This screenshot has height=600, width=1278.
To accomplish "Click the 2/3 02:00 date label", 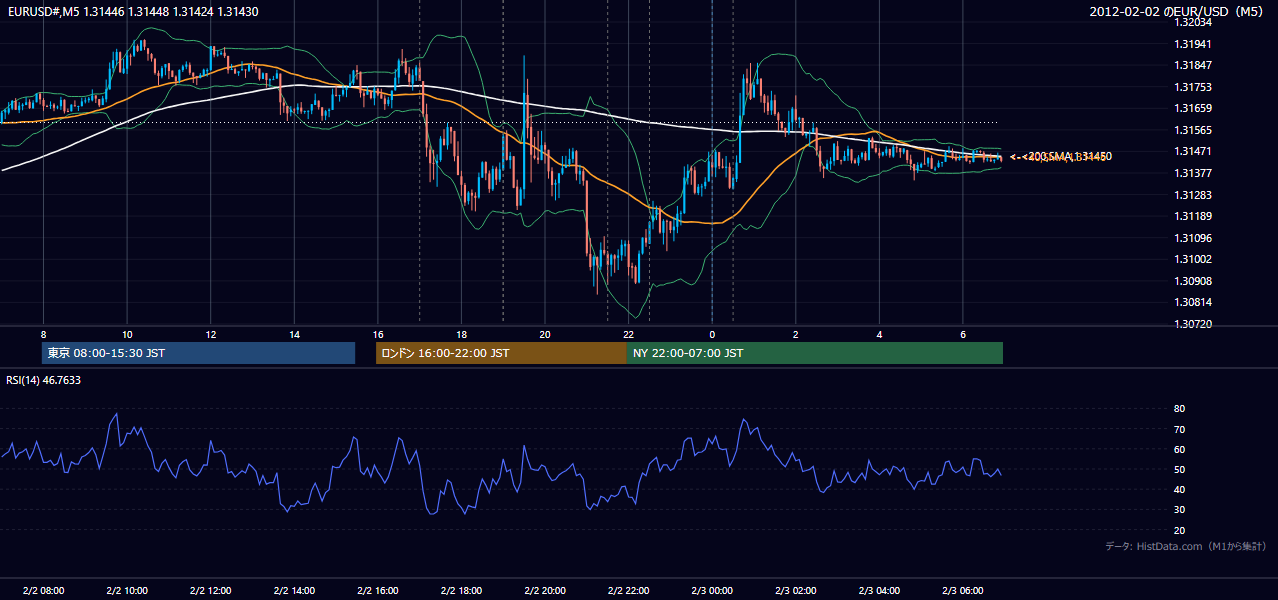I will 795,590.
